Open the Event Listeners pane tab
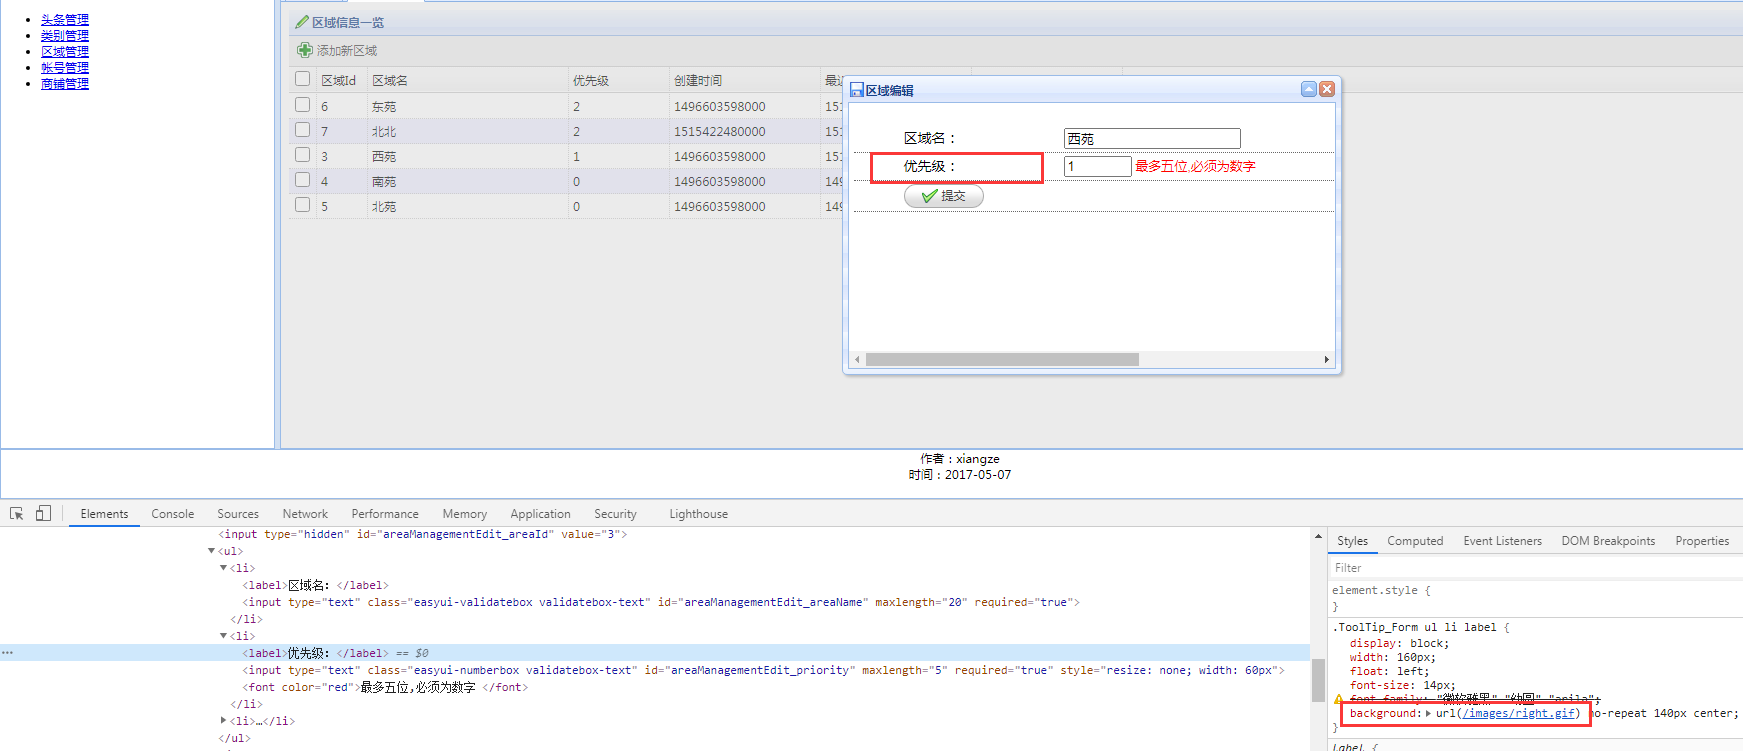The image size is (1743, 751). pos(1503,541)
